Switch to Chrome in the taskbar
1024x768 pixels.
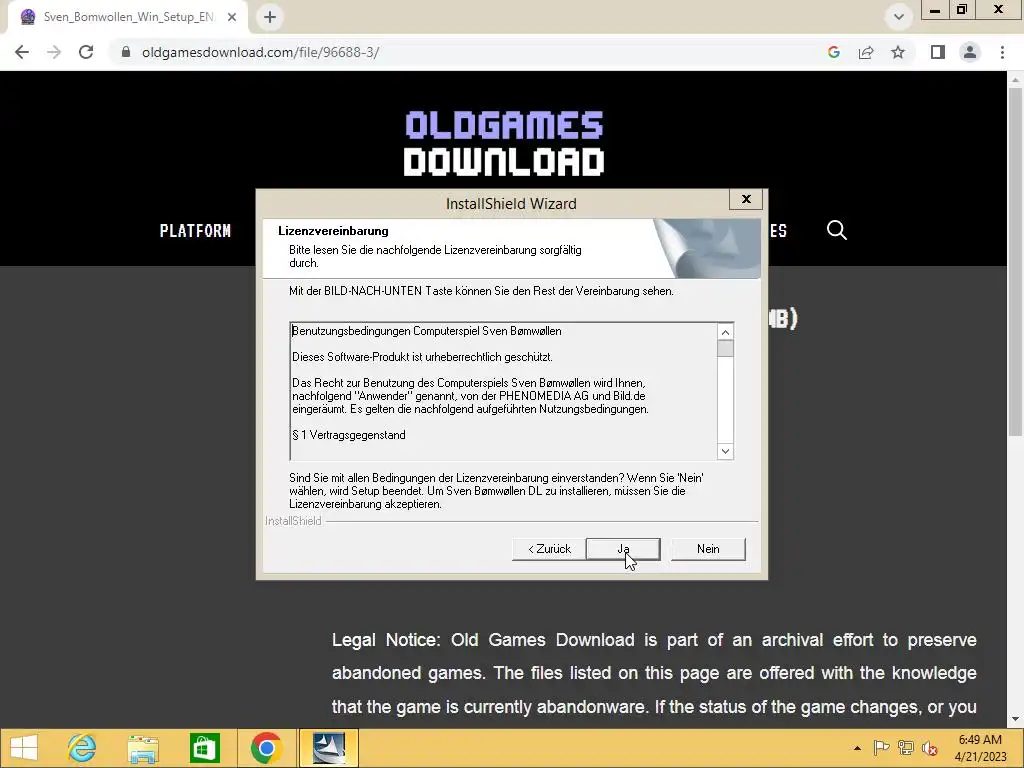click(x=266, y=748)
